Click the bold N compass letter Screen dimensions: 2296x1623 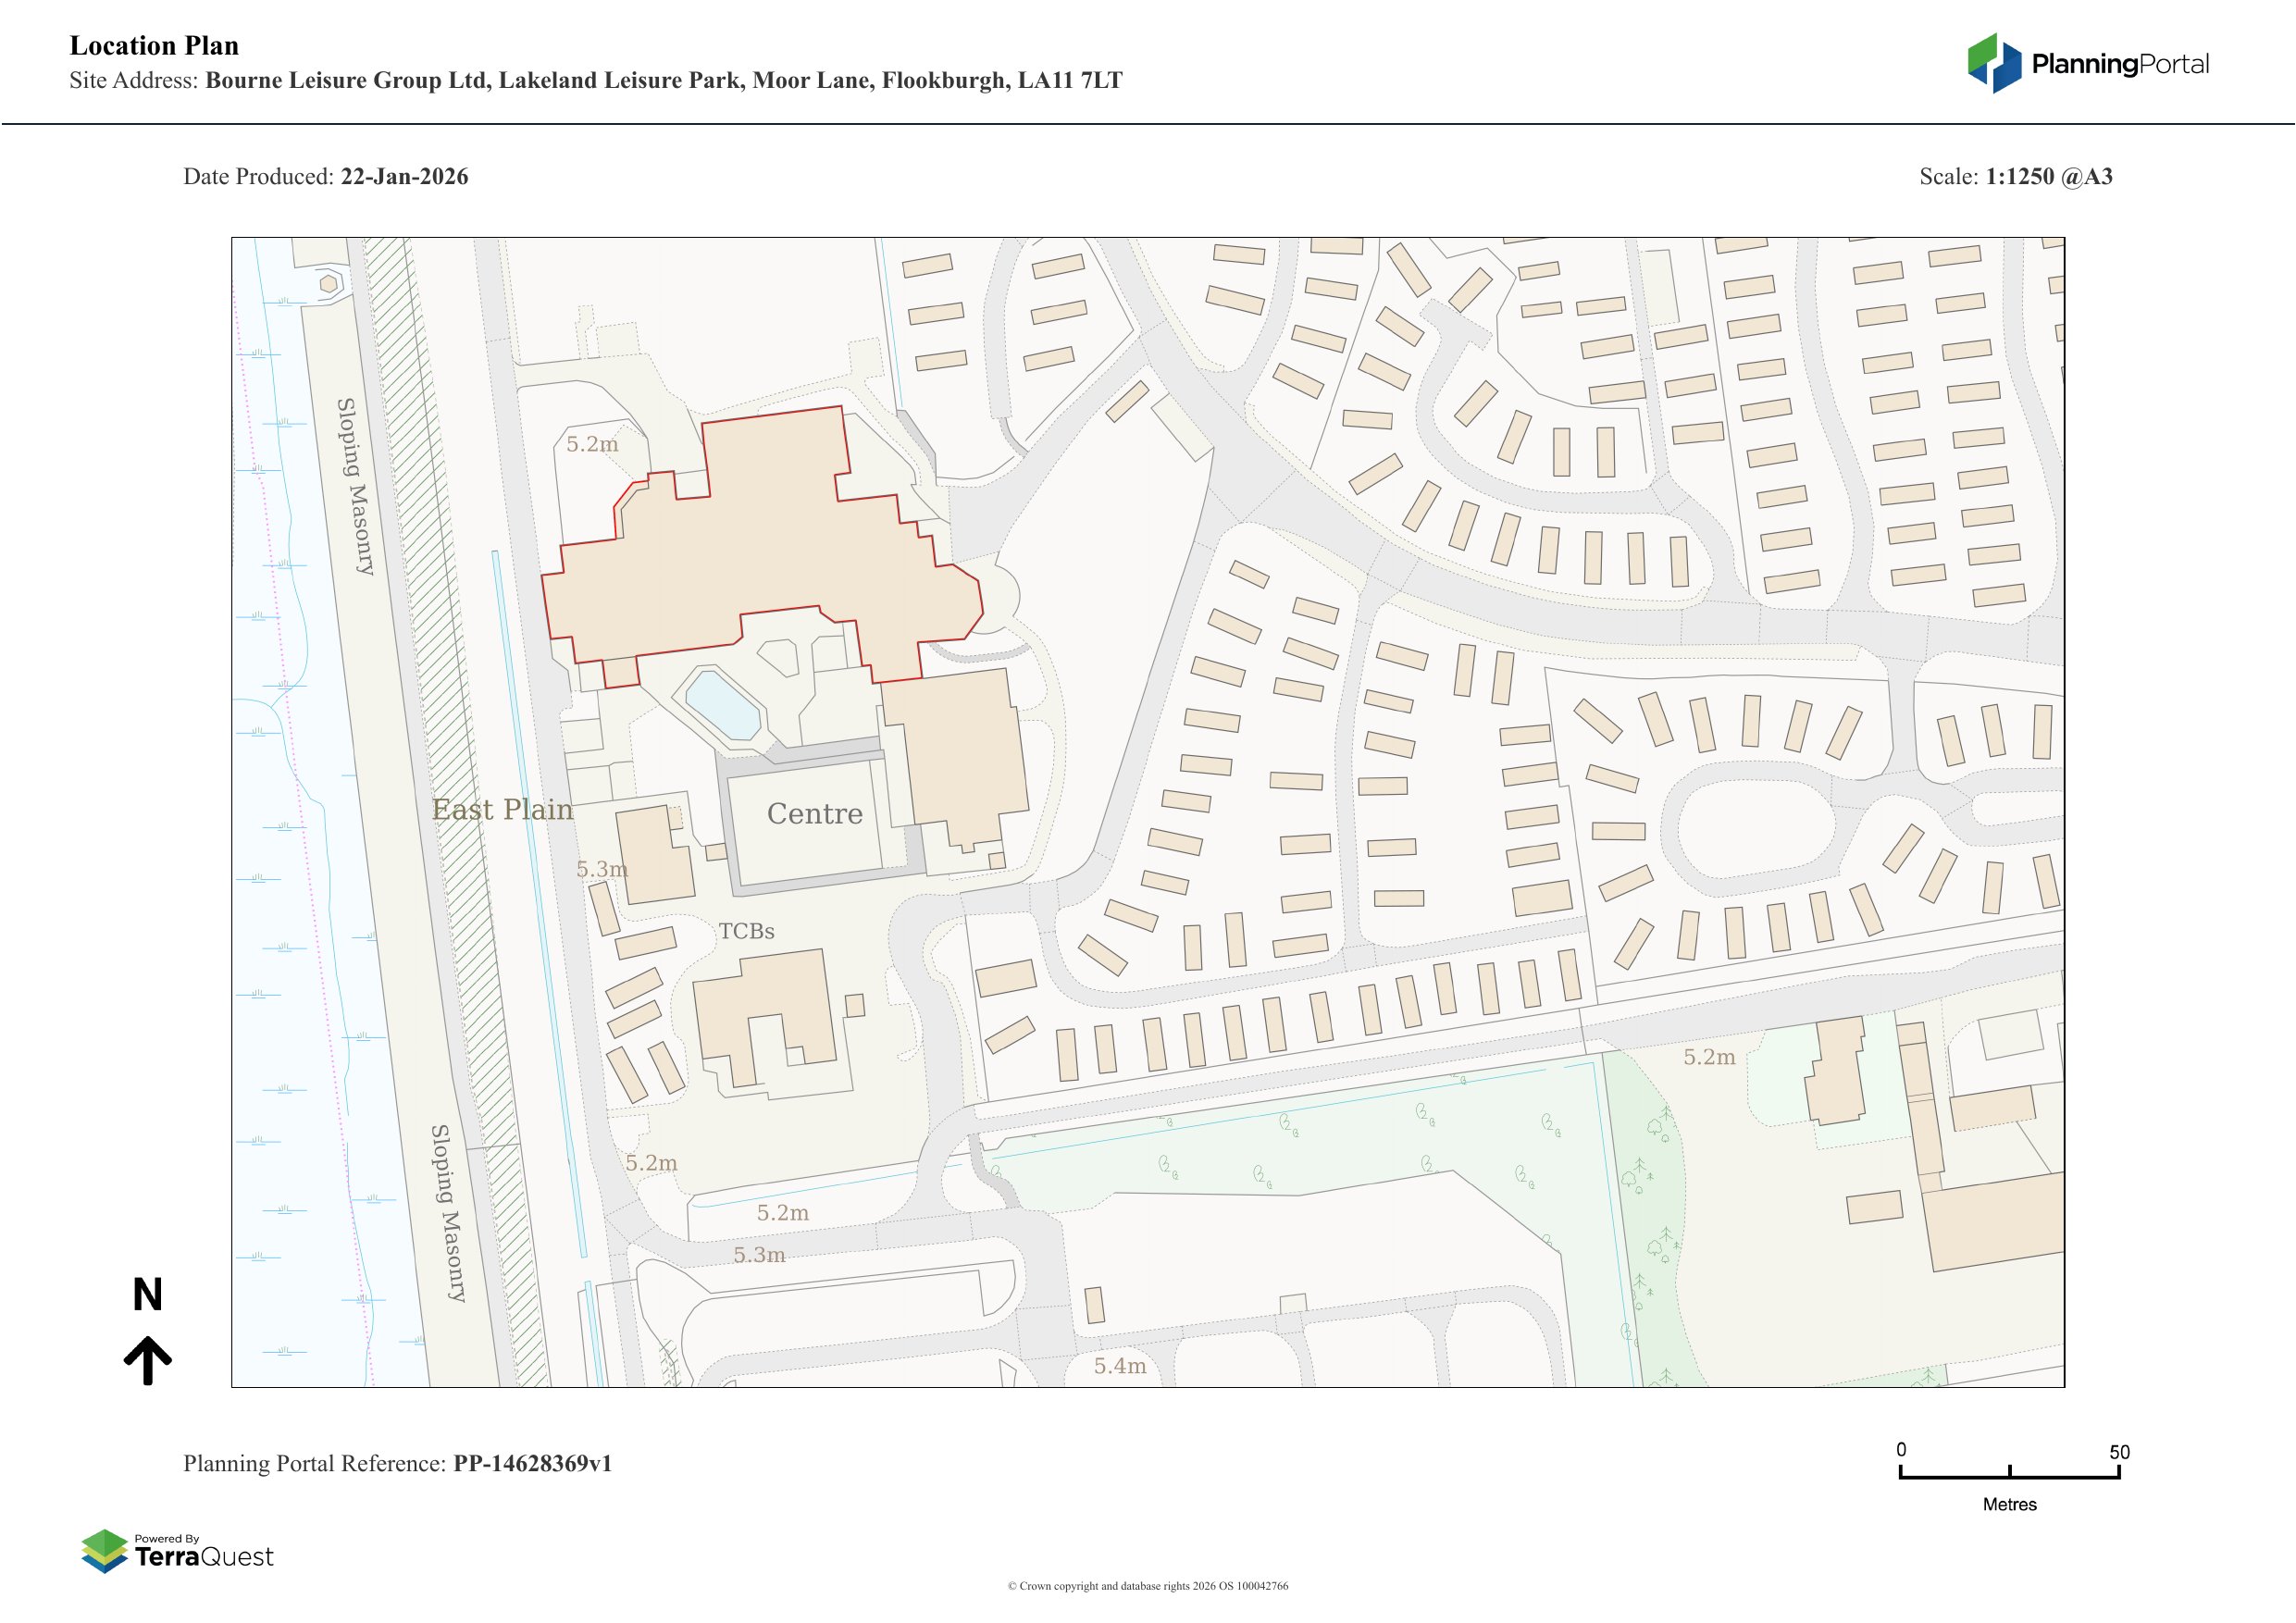[147, 1295]
